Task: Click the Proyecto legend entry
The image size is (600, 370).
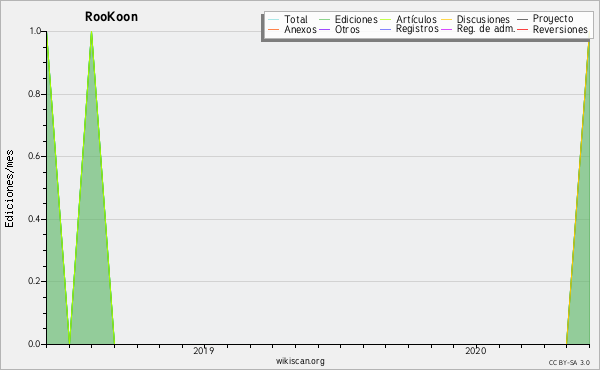Action: (553, 19)
